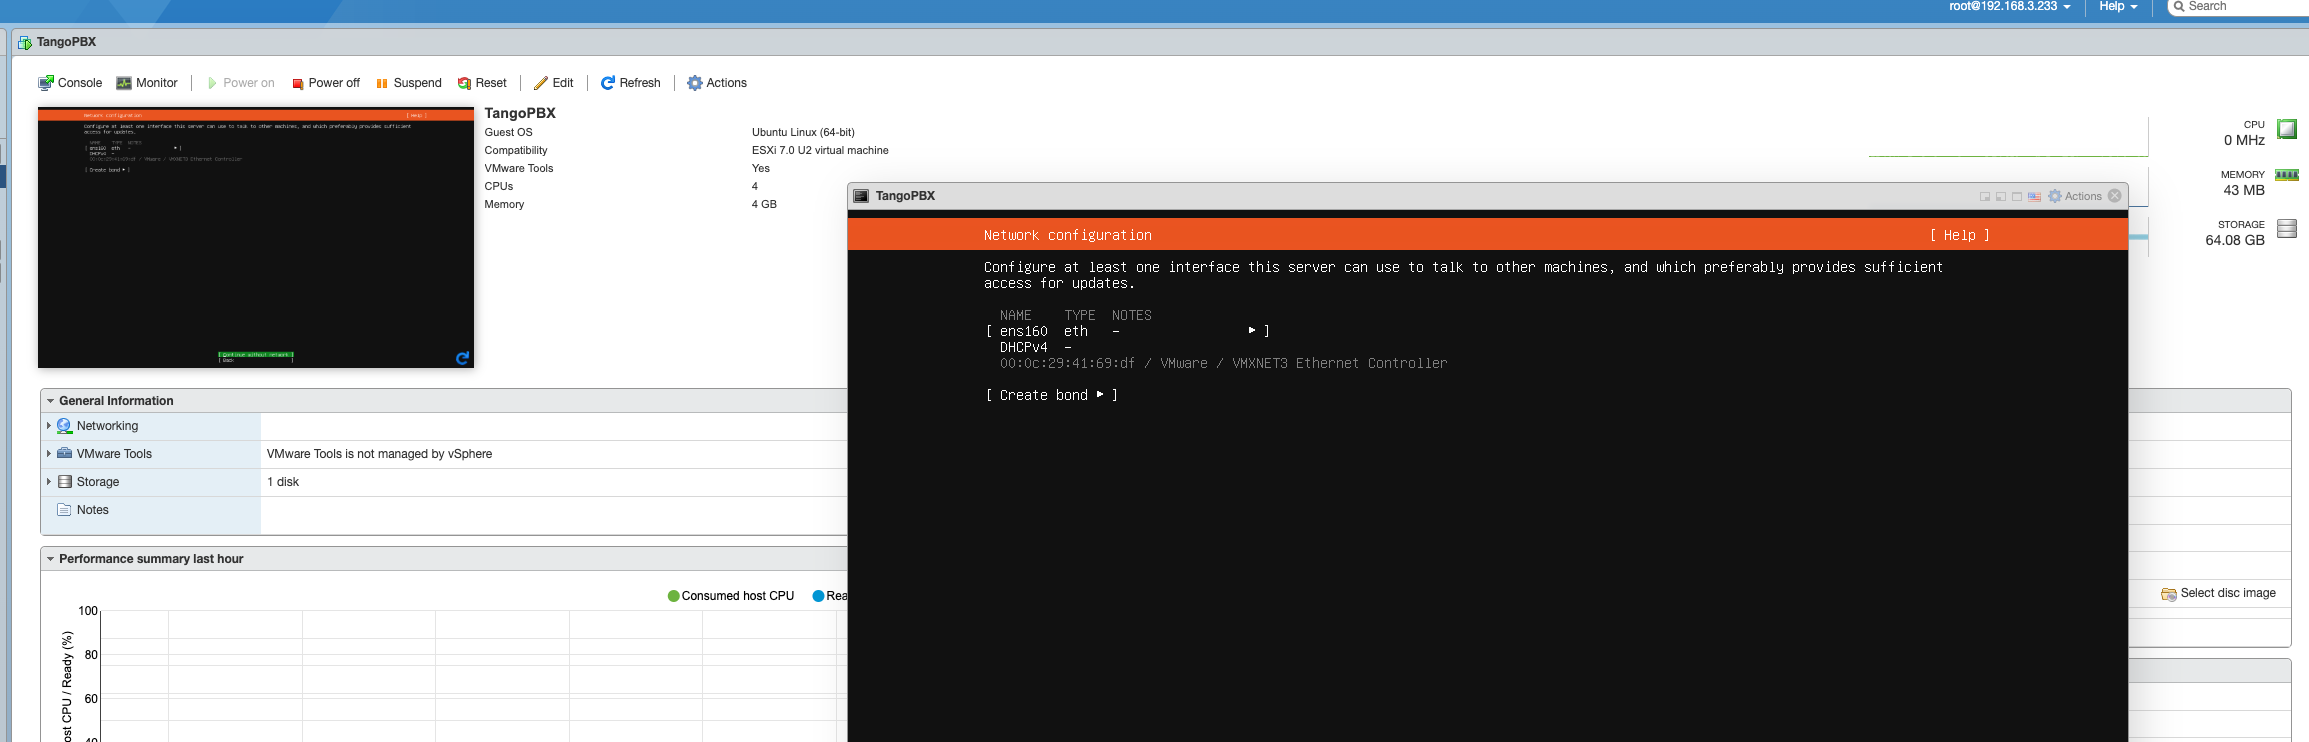Collapse the General Information panel
2309x742 pixels.
pyautogui.click(x=50, y=401)
